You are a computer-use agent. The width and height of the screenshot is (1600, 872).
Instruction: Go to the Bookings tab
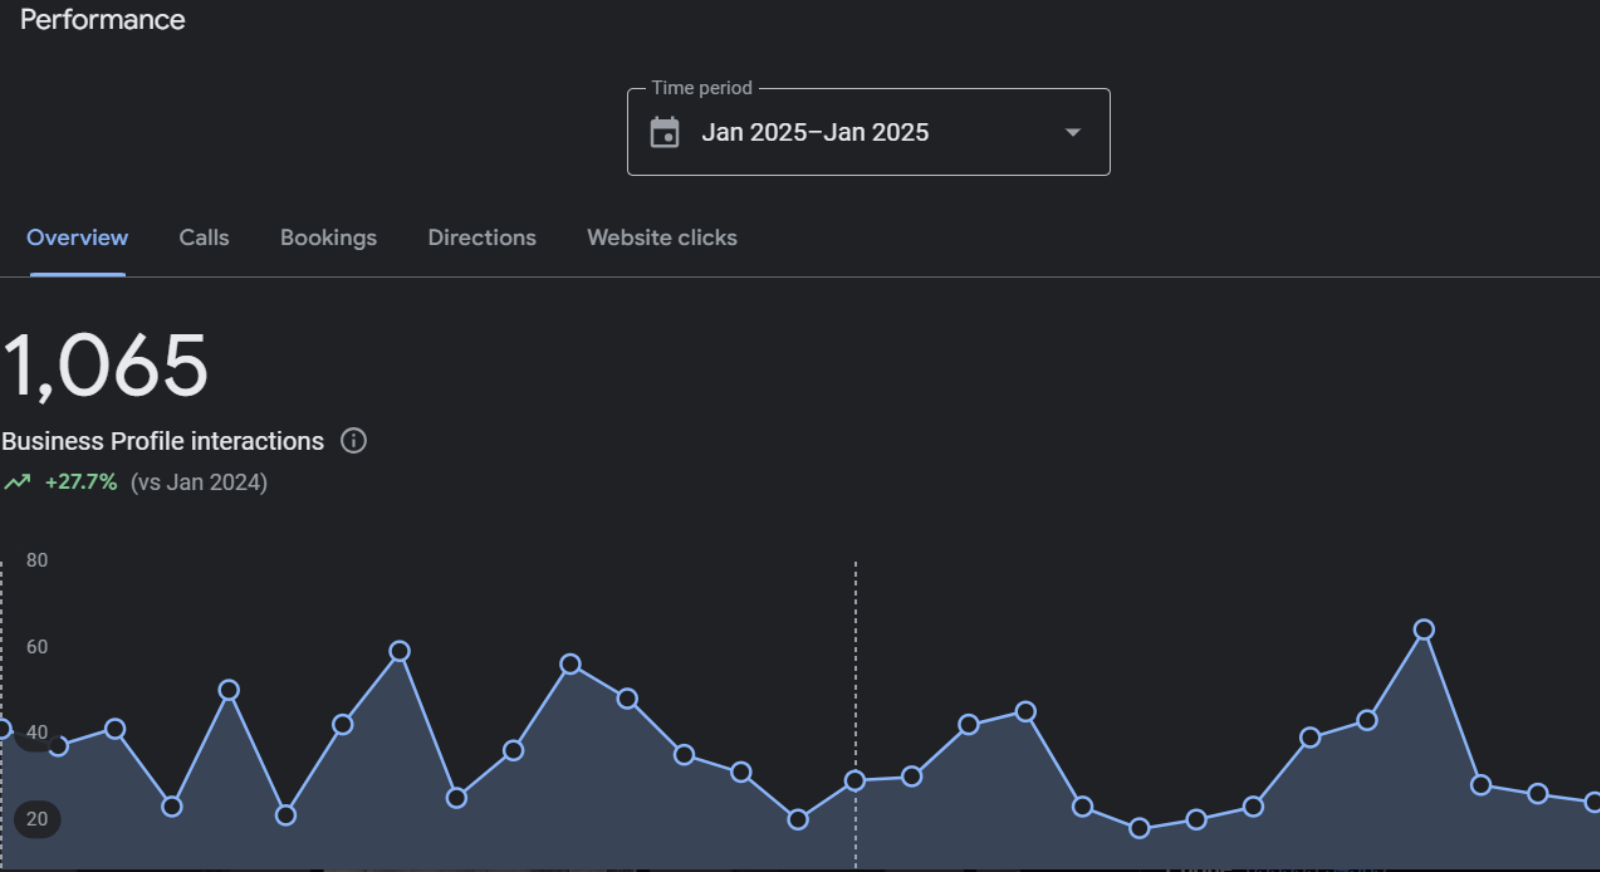328,238
